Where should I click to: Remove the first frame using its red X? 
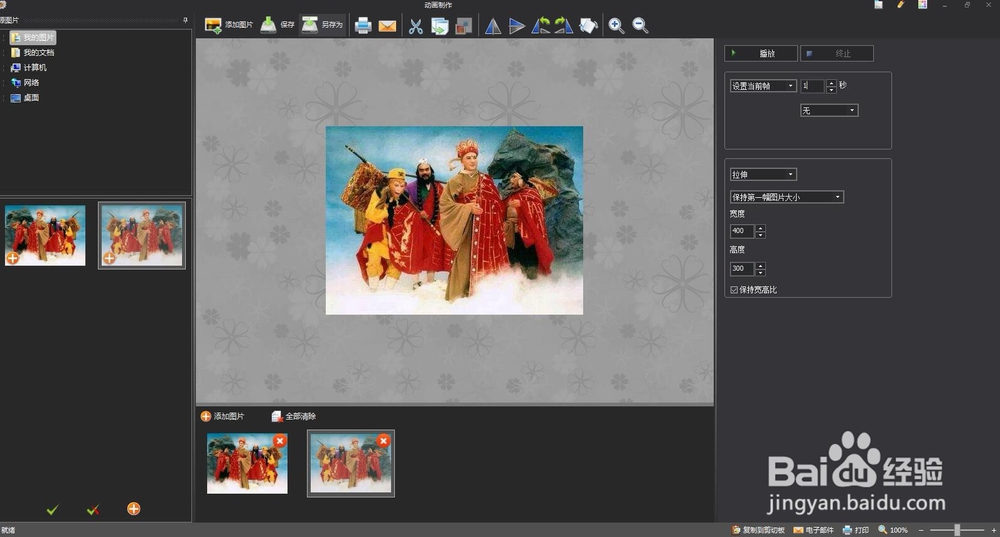(x=279, y=441)
